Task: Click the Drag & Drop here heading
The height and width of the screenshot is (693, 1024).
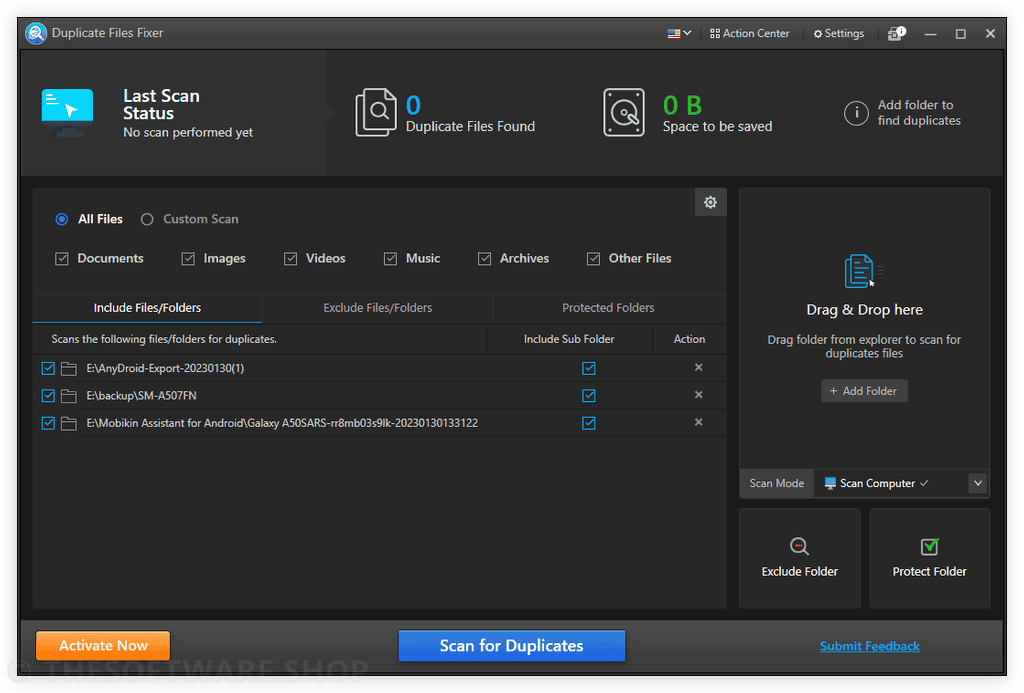Action: click(x=864, y=310)
